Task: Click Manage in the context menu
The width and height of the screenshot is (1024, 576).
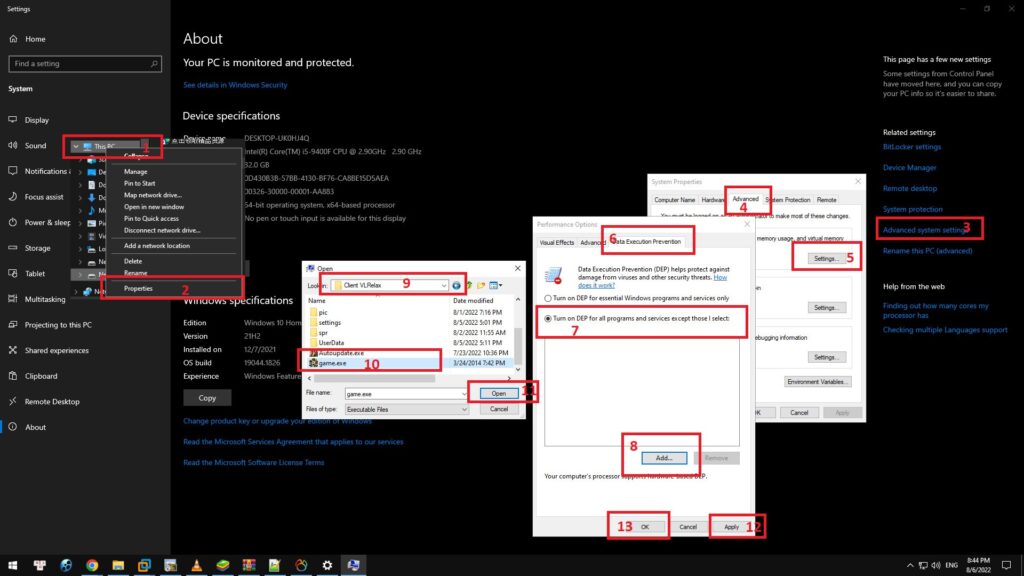Action: click(x=136, y=172)
